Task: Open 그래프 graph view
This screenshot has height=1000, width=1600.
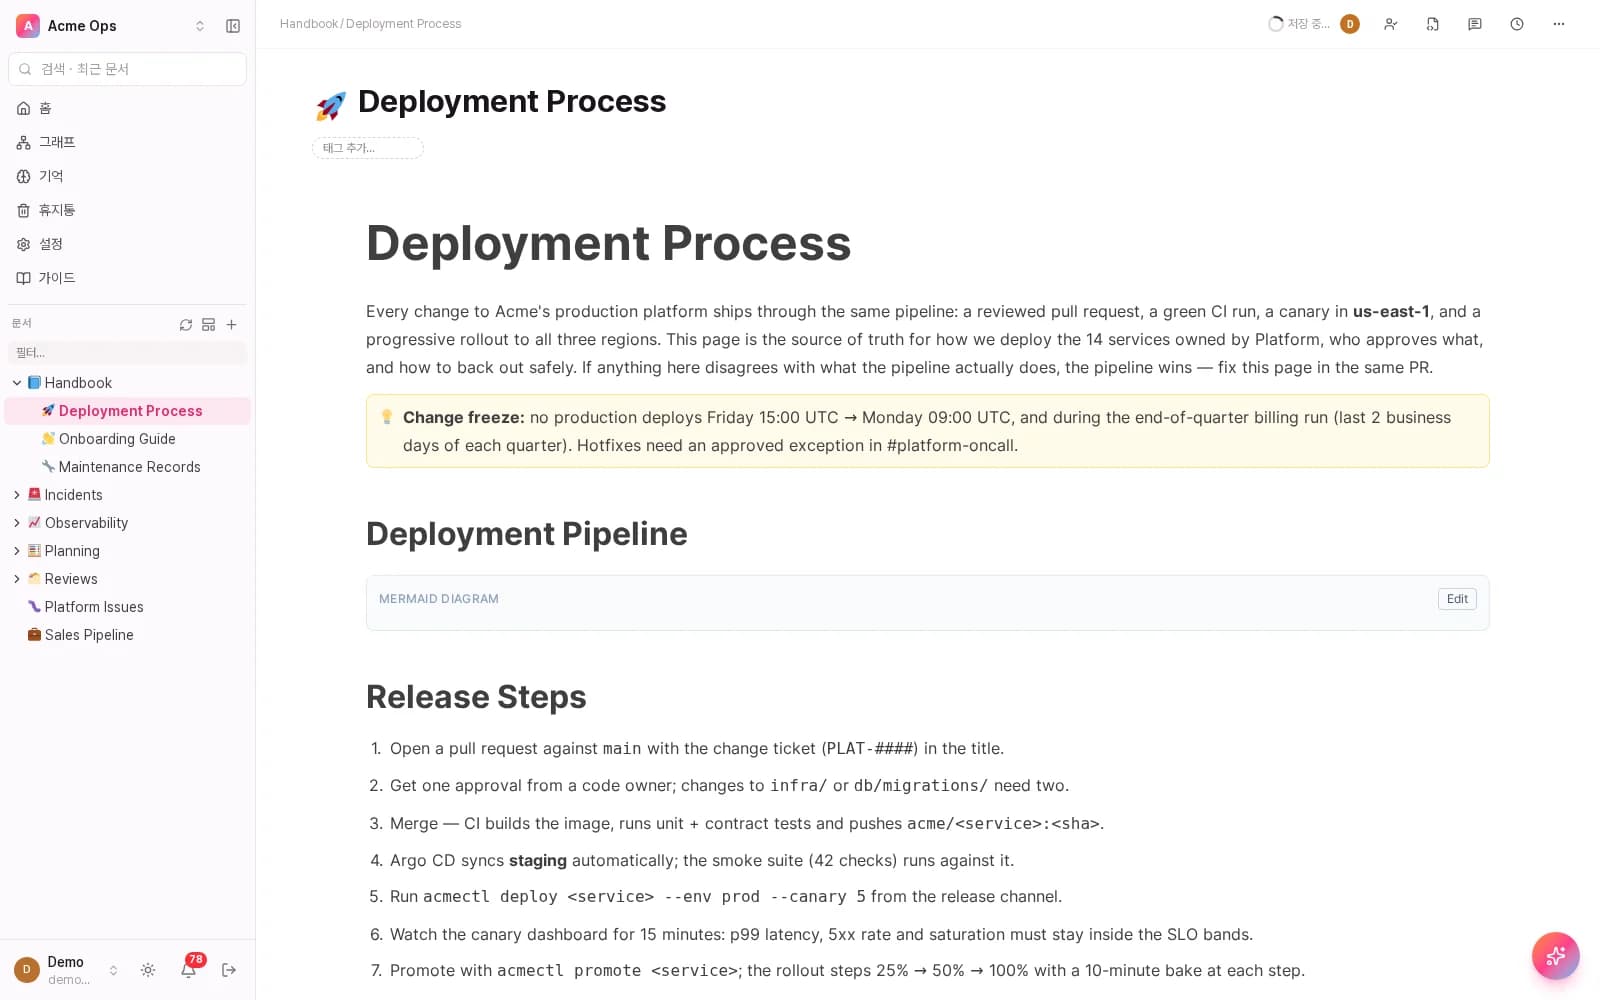Action: point(128,142)
